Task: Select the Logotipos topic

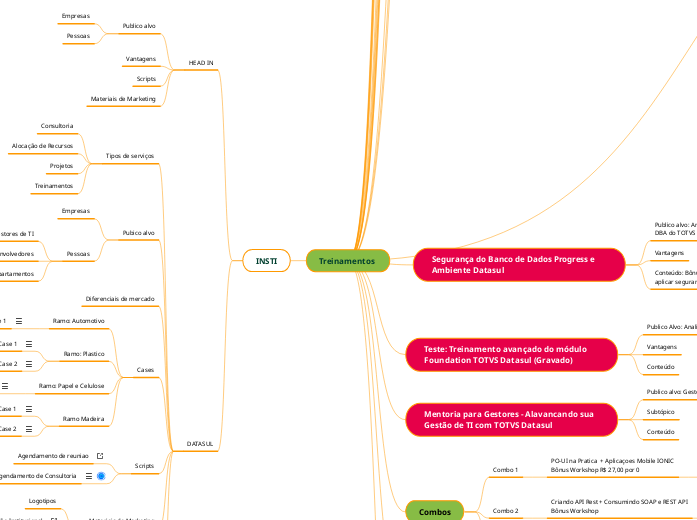Action: pyautogui.click(x=42, y=501)
